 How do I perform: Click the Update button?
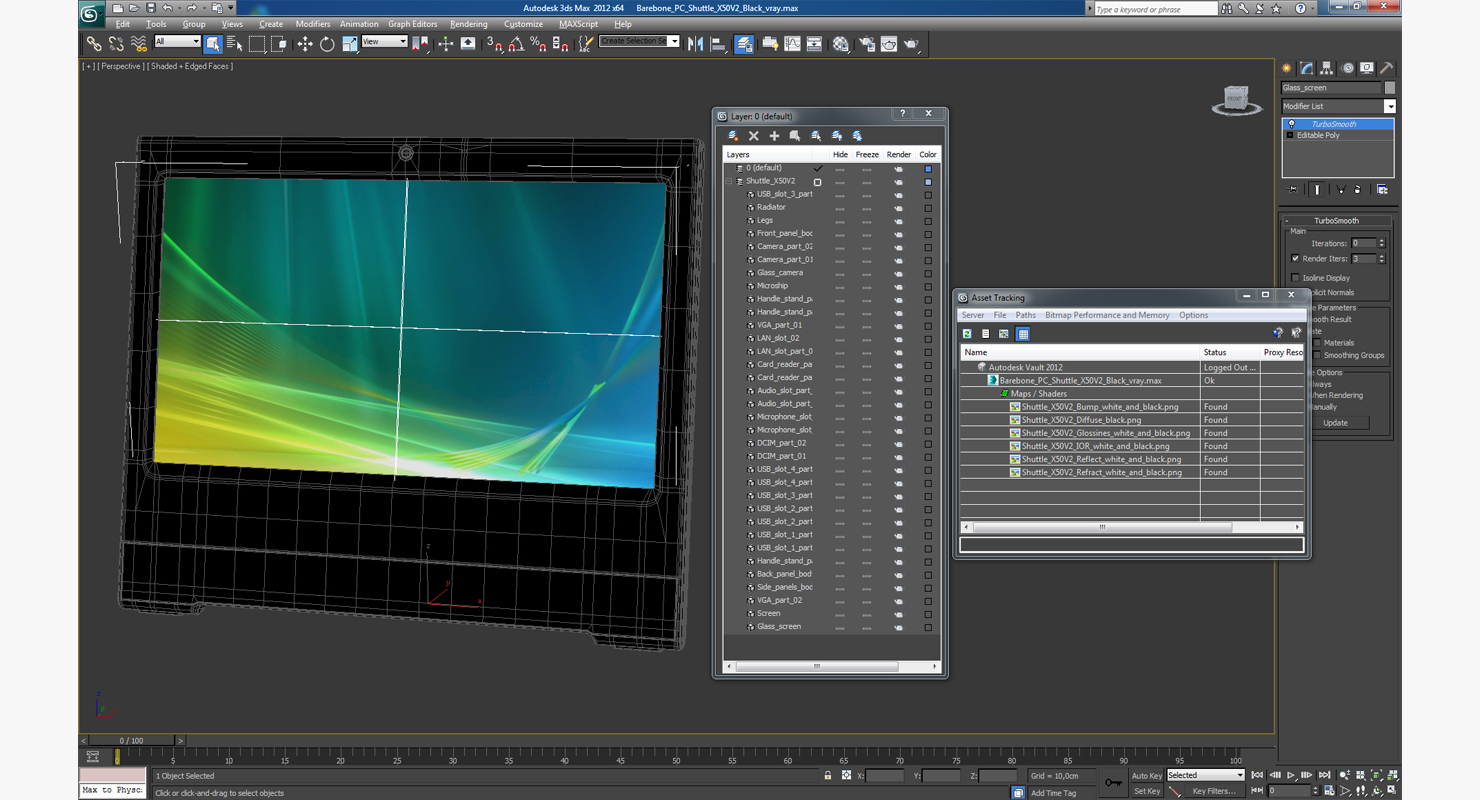1335,423
